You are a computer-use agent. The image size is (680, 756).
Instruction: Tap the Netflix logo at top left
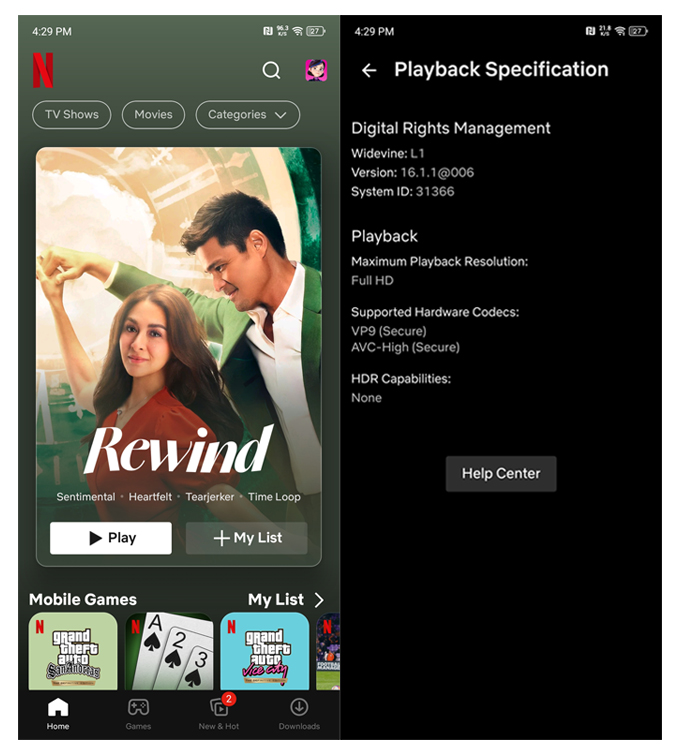tap(43, 70)
